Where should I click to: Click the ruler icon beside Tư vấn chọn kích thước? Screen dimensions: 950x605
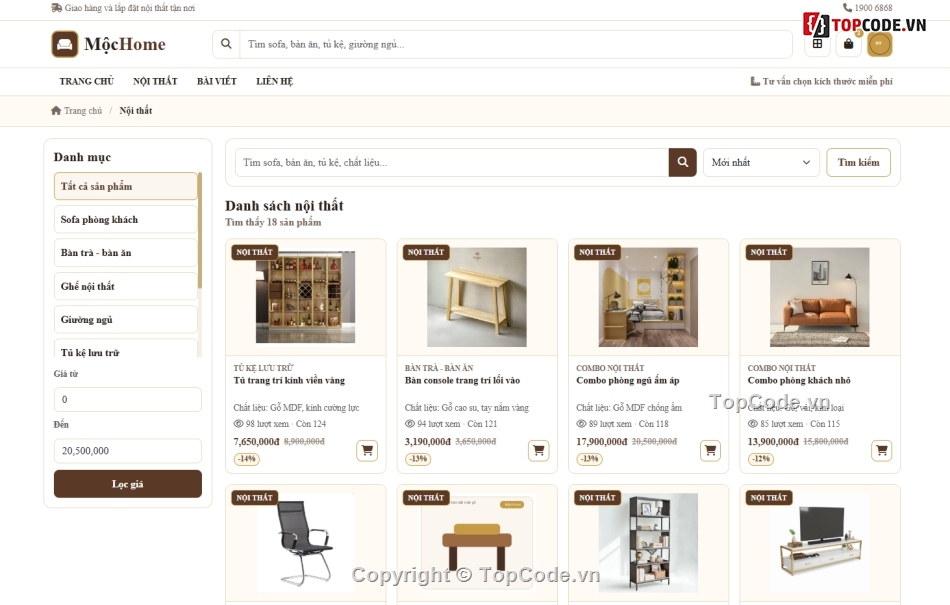(x=755, y=81)
